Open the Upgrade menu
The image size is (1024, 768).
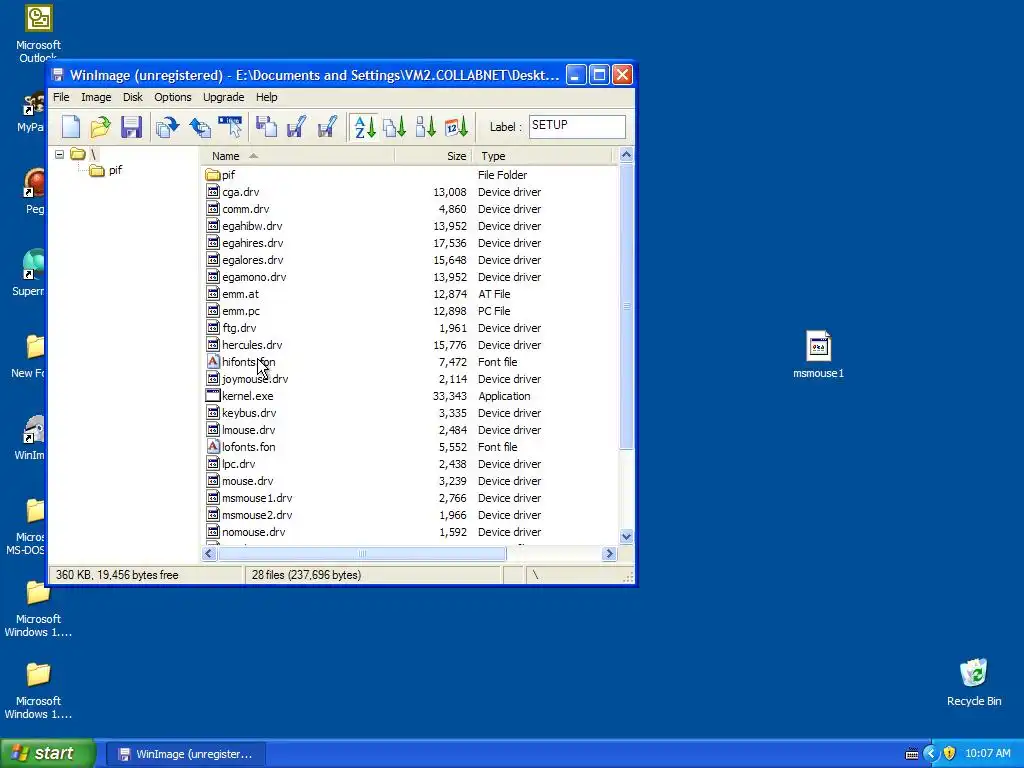pyautogui.click(x=223, y=97)
